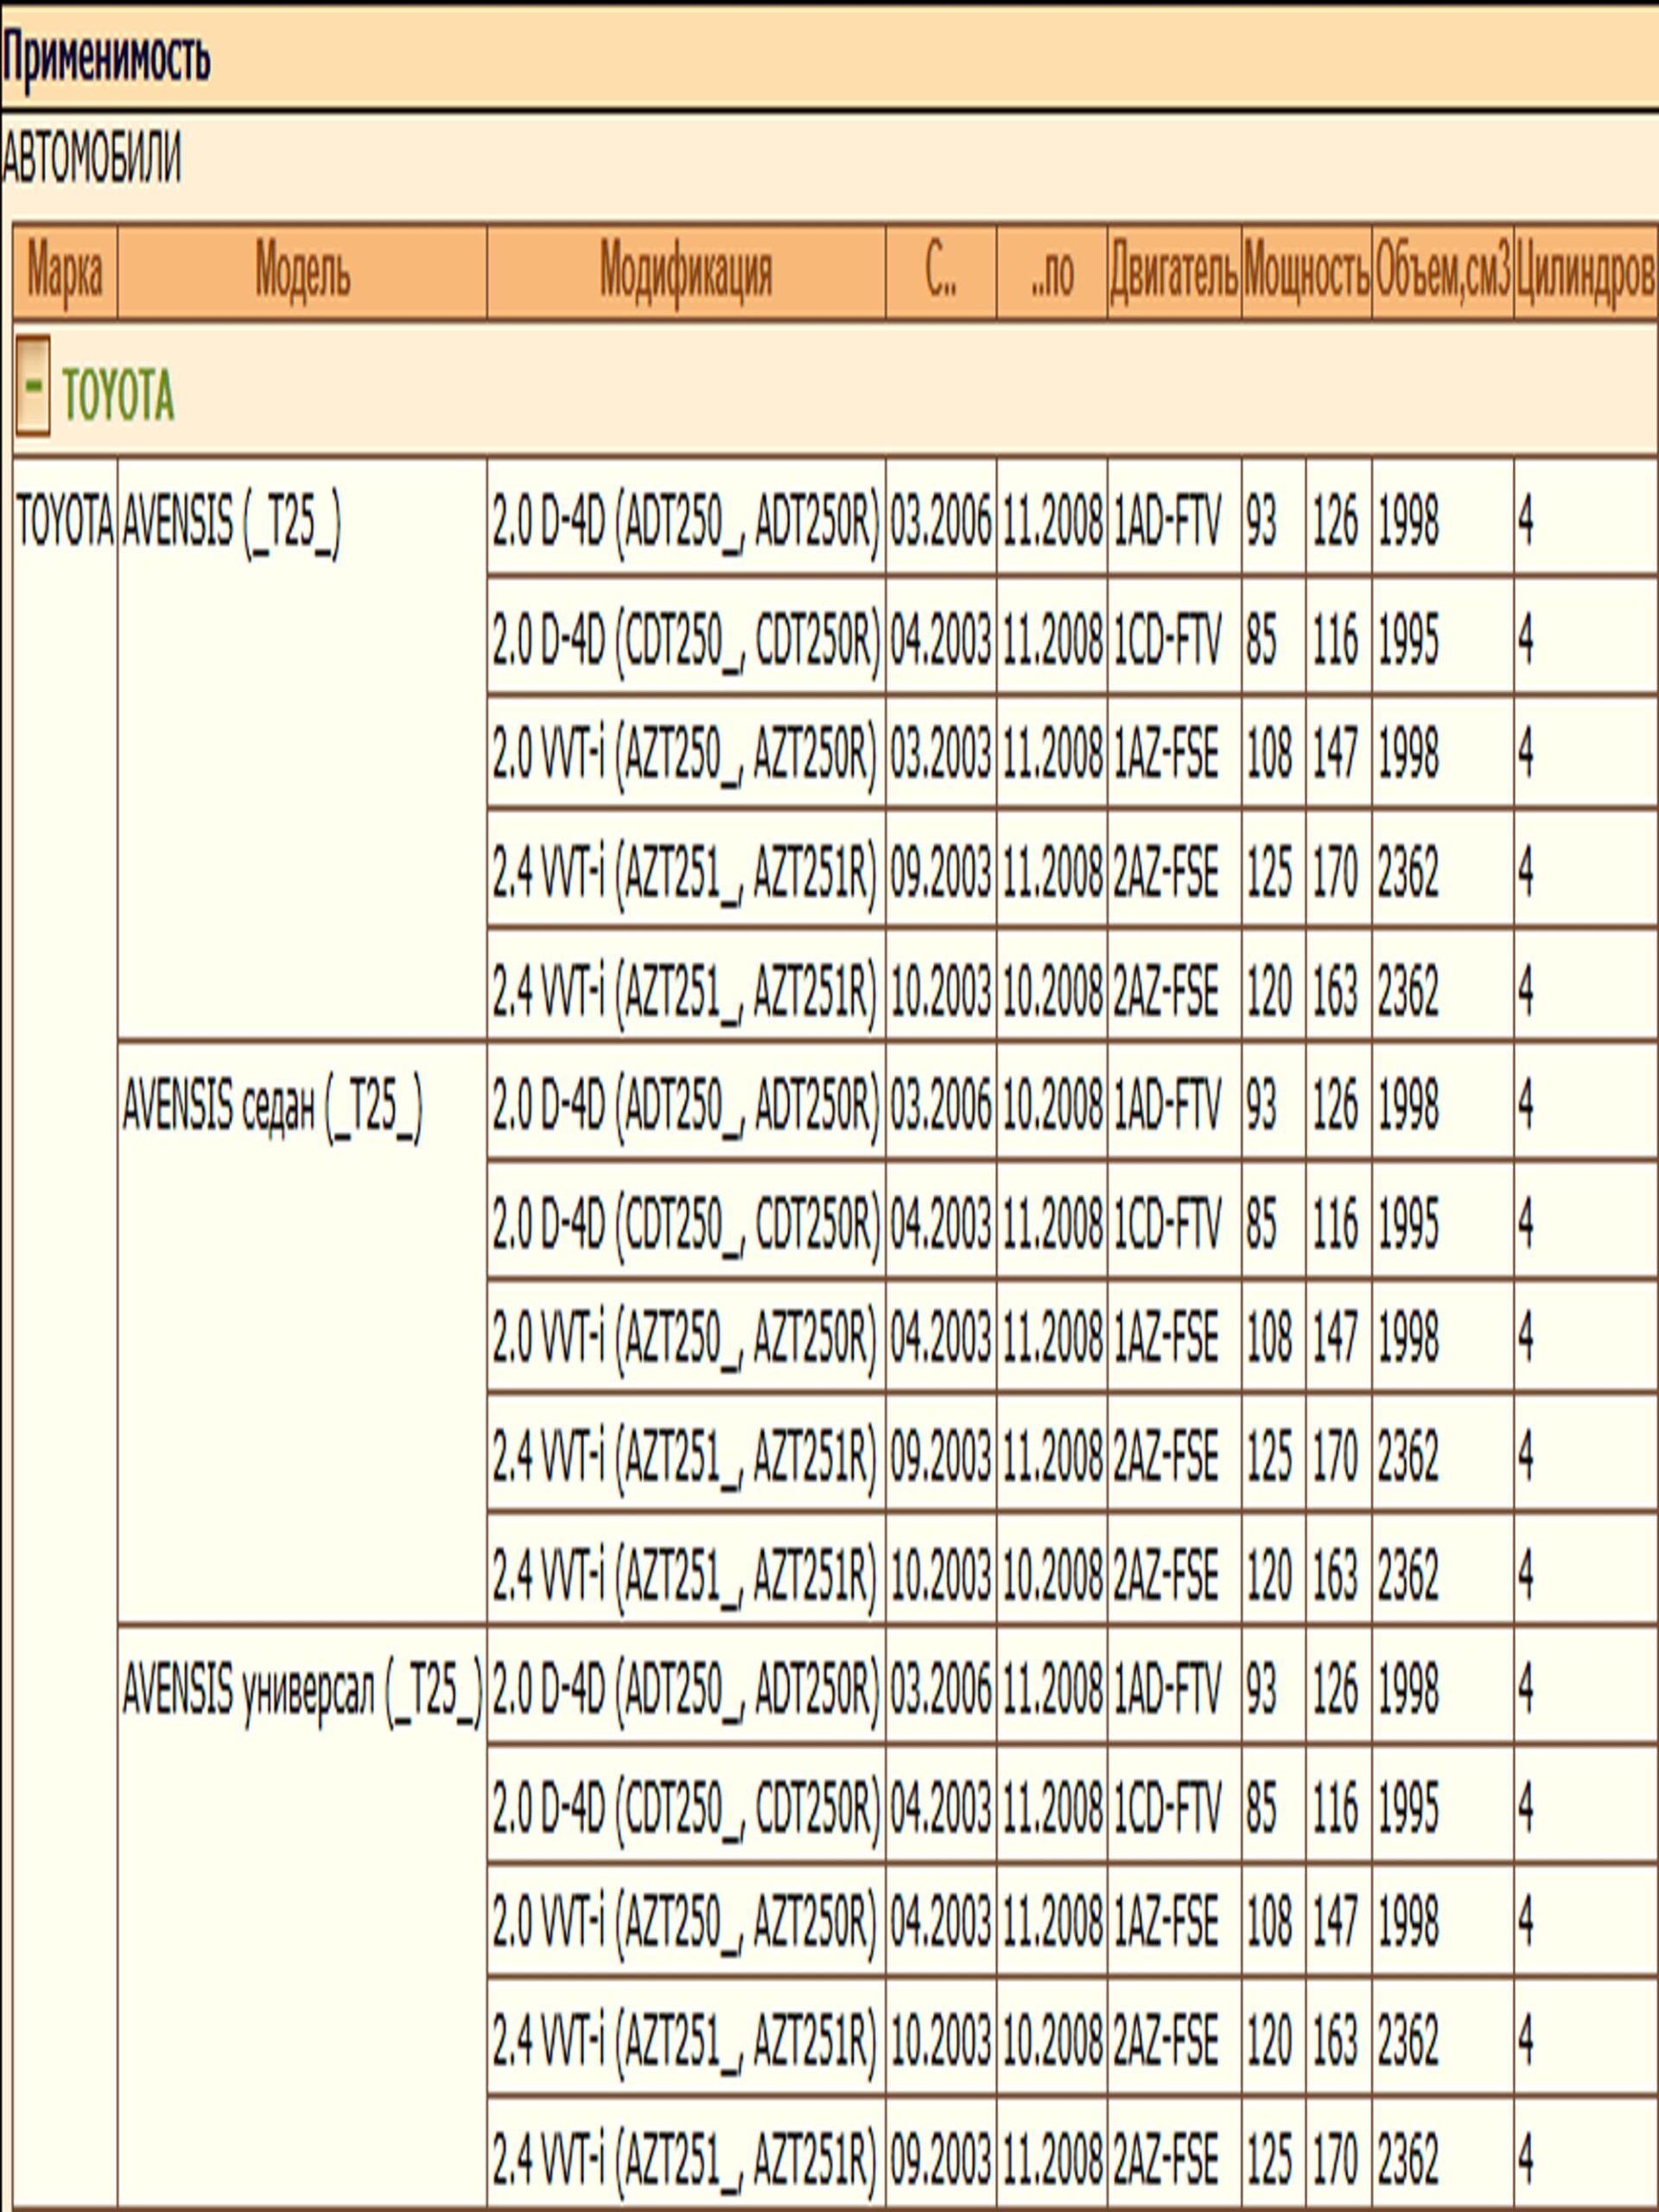Screen dimensions: 1659x2212
Task: Click the Двигатель column header
Action: 1174,272
